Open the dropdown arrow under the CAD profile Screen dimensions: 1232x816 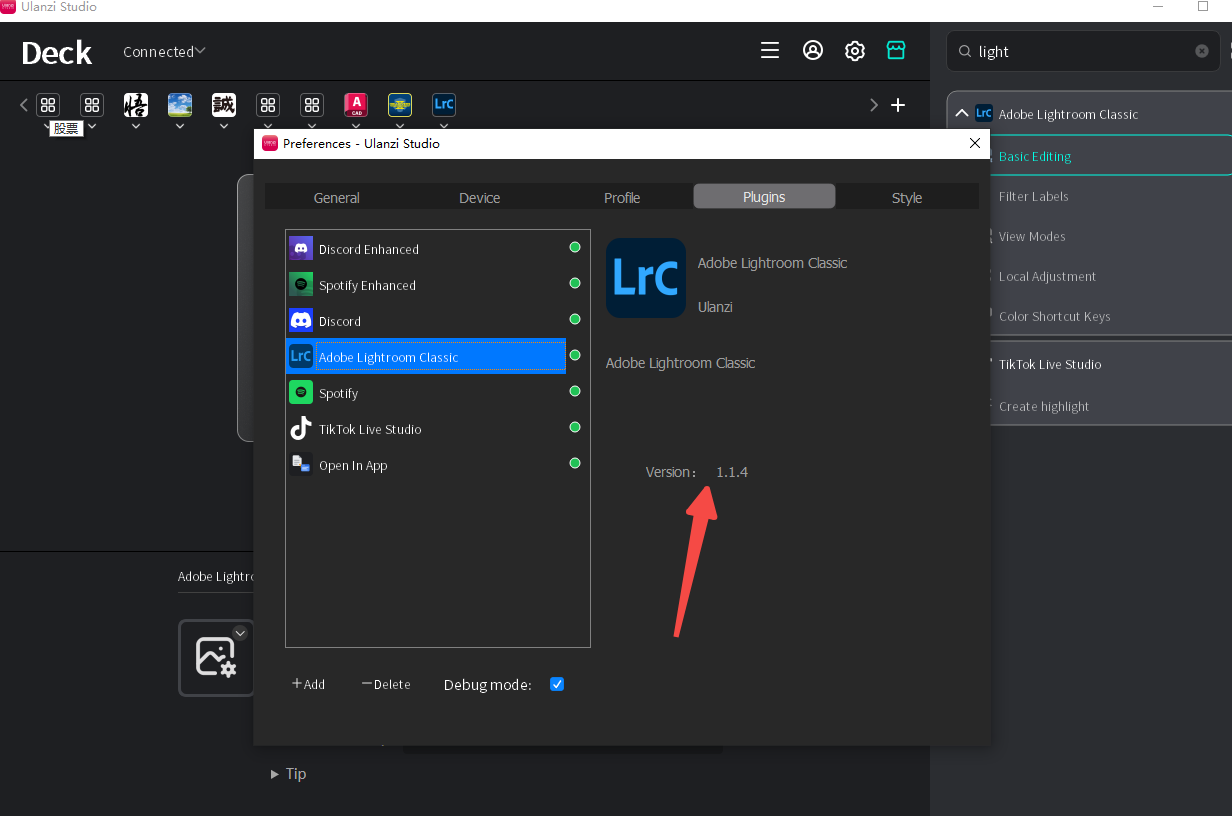point(356,126)
